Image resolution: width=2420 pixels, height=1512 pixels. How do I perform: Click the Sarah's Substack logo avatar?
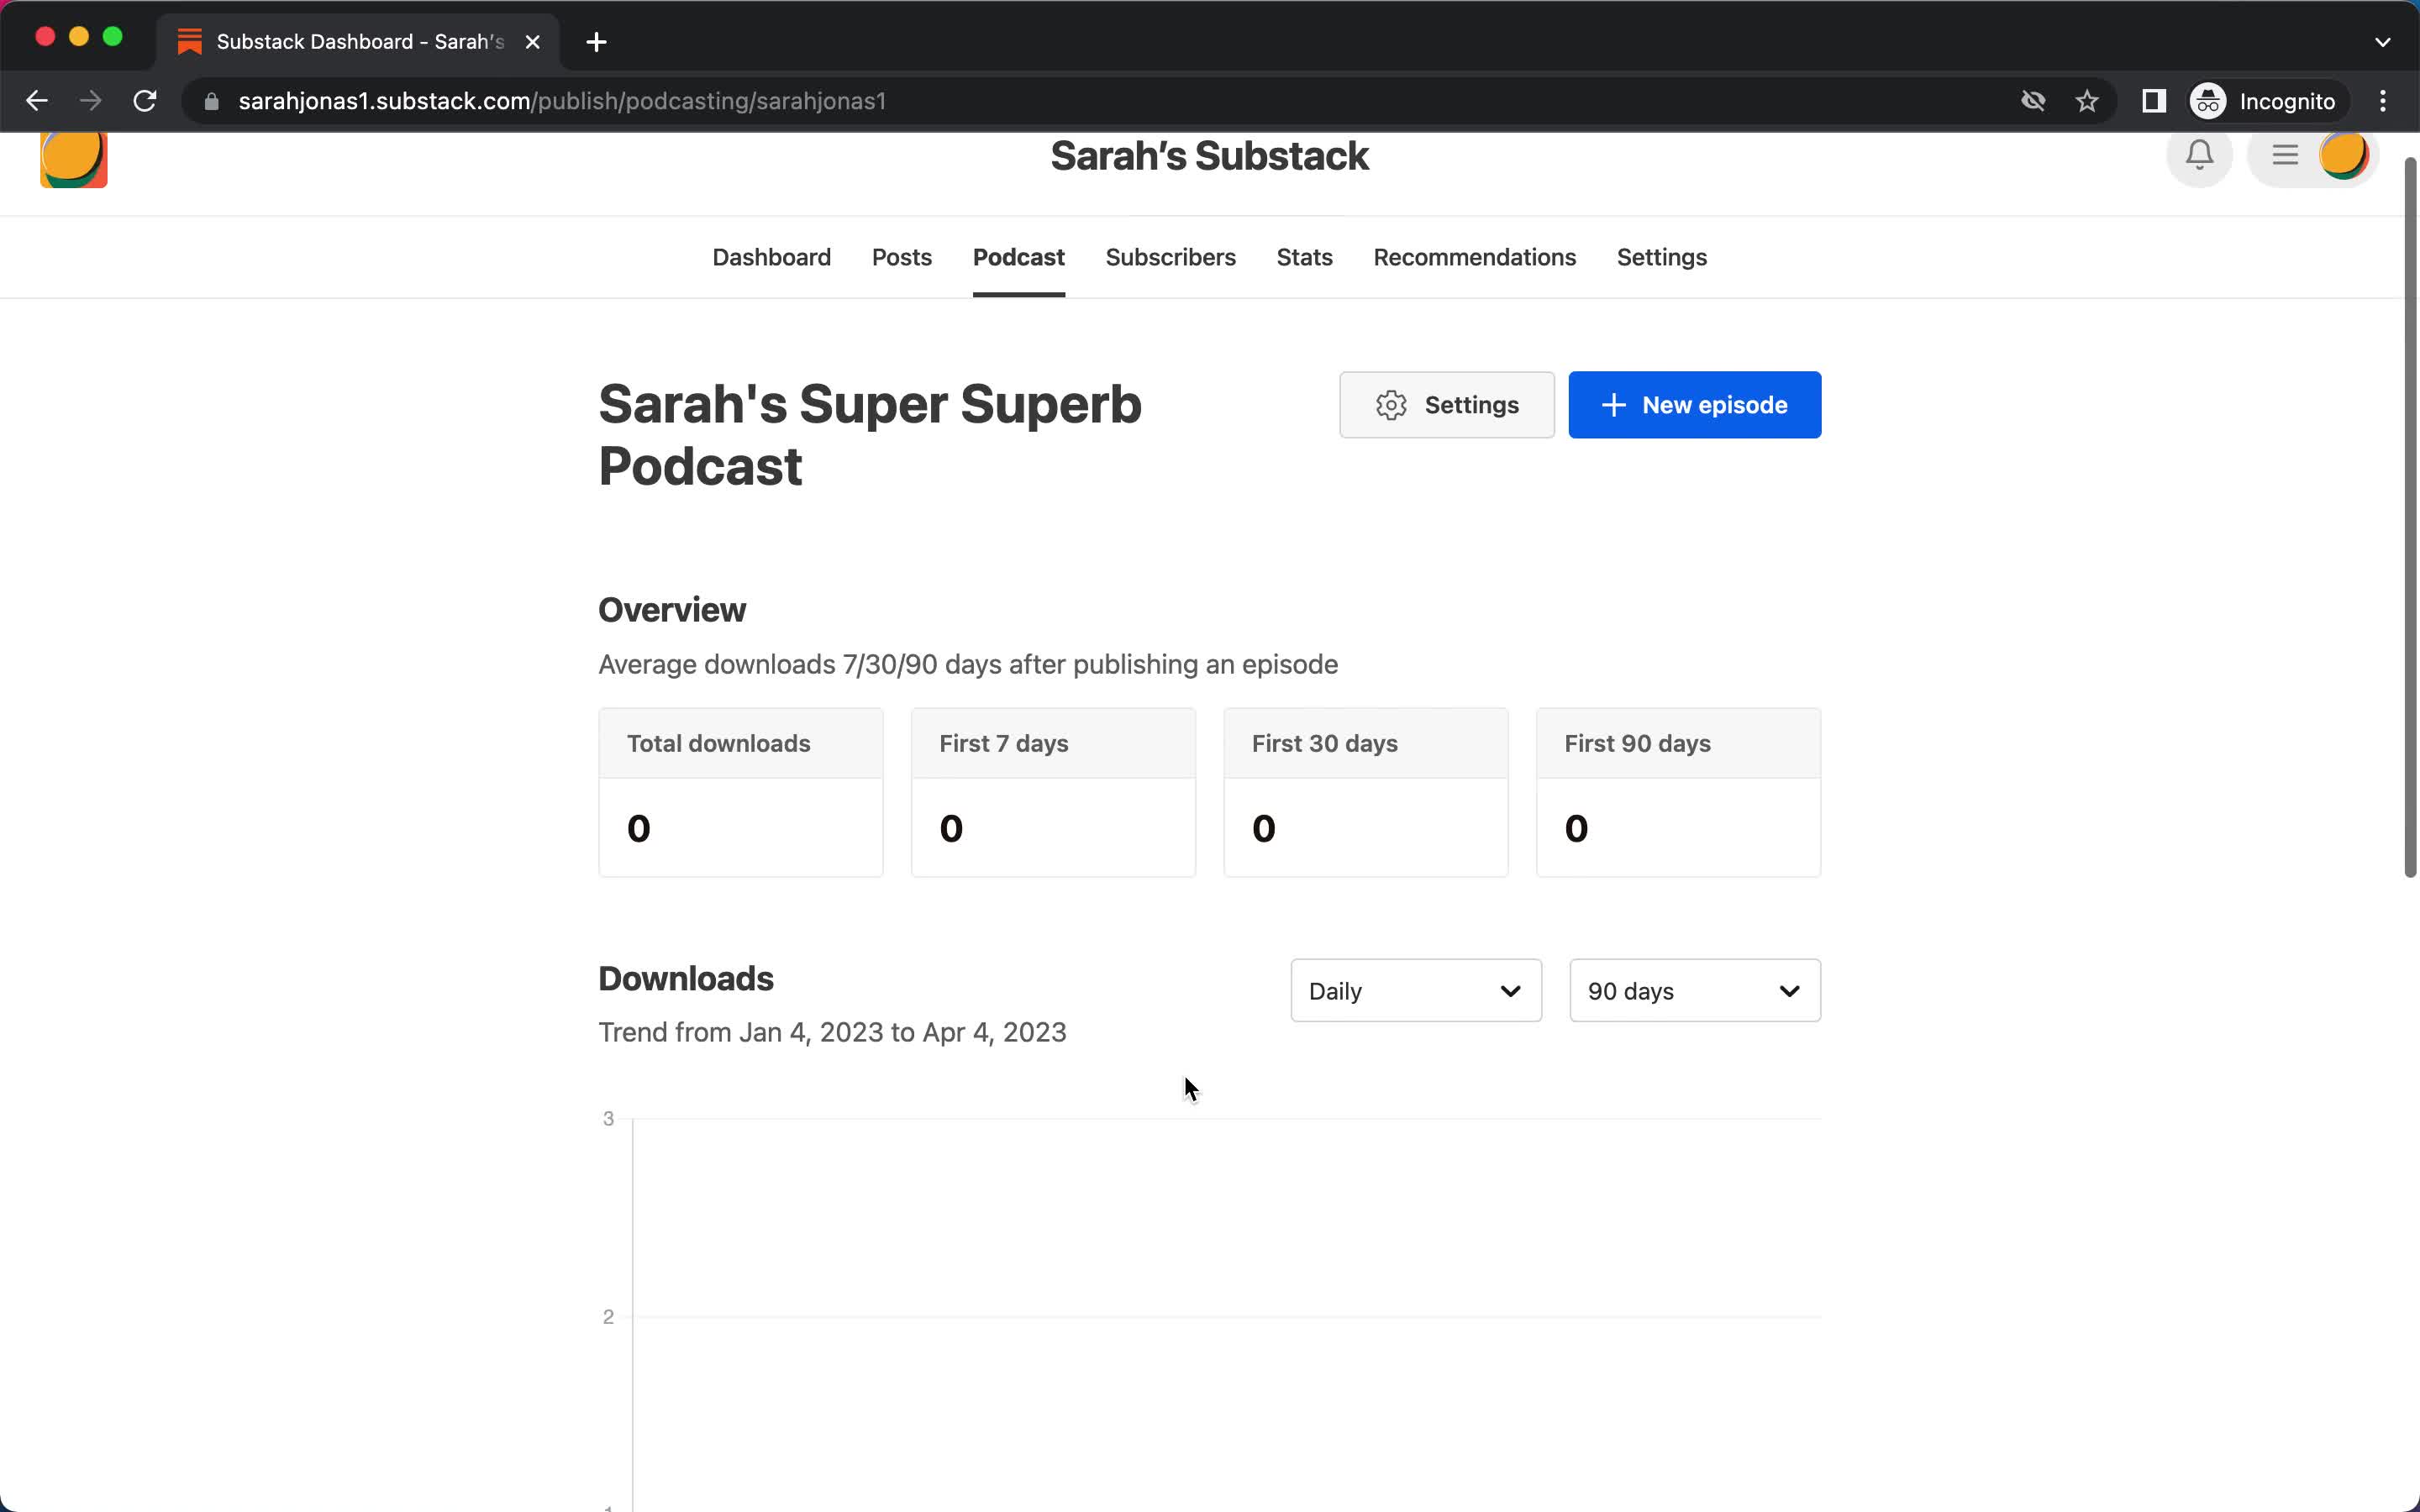pyautogui.click(x=73, y=157)
